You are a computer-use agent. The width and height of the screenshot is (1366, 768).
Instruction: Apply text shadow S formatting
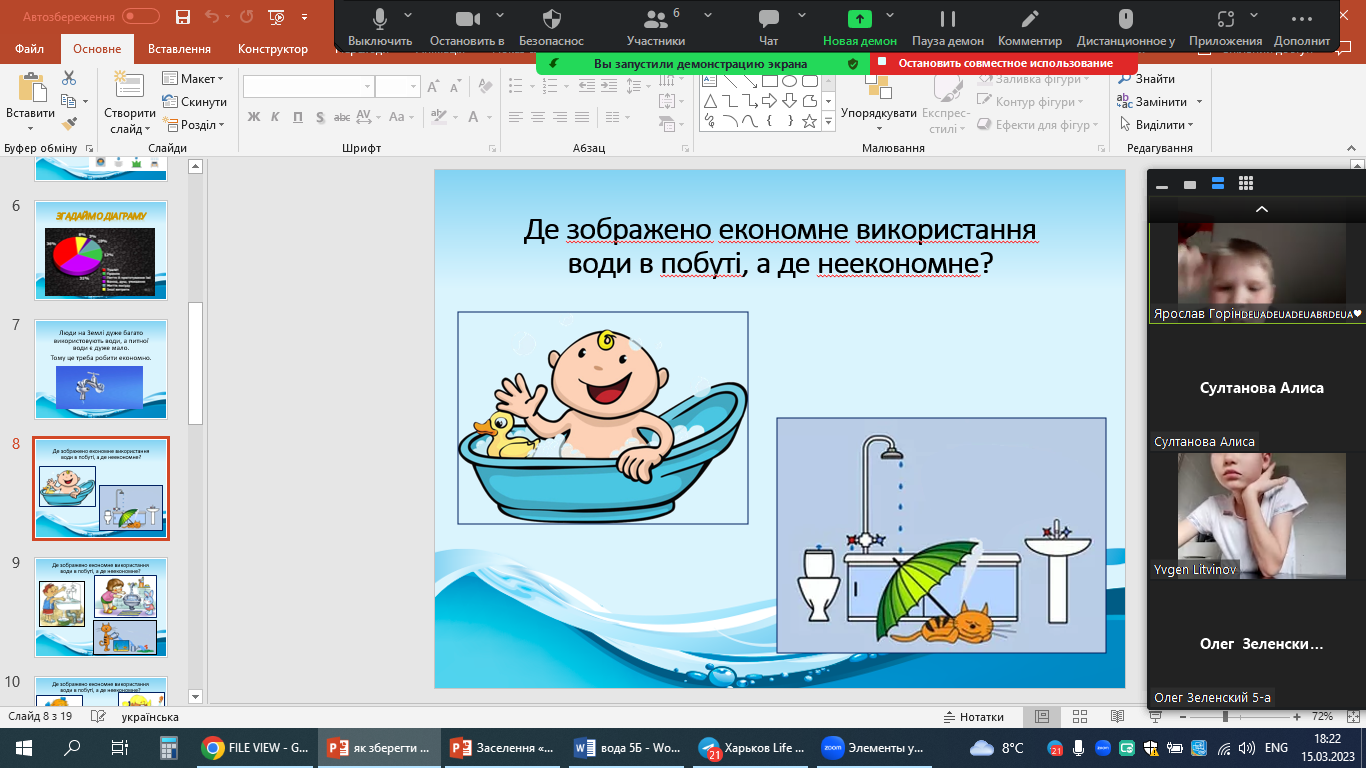[x=319, y=117]
